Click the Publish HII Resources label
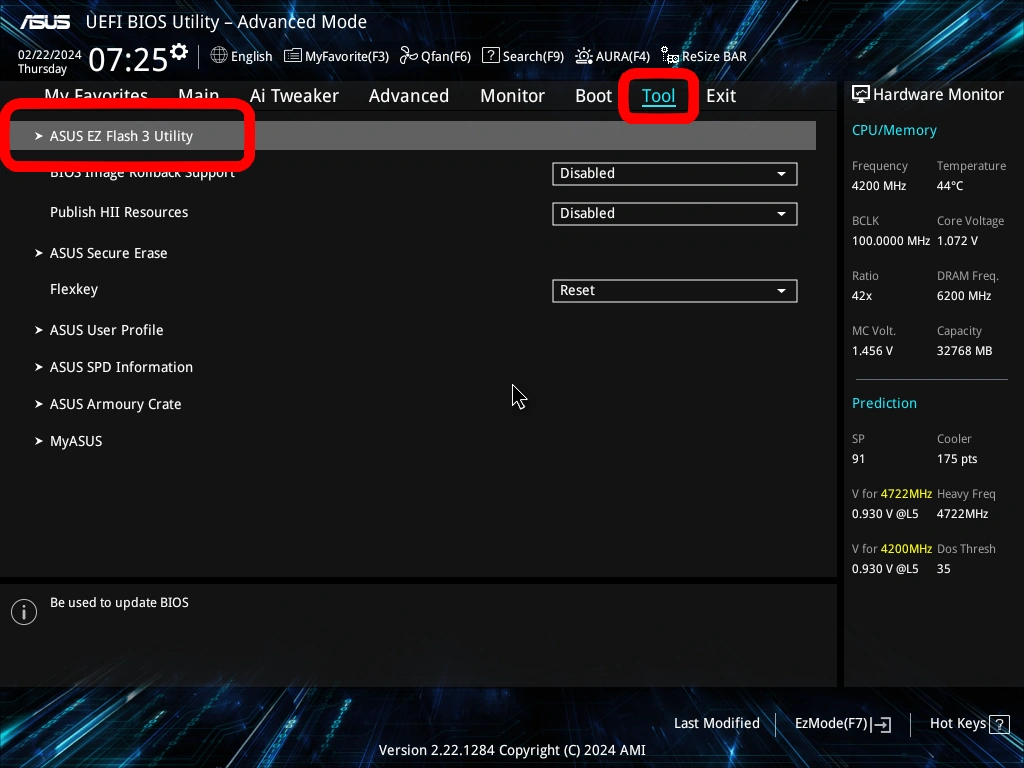Viewport: 1024px width, 768px height. 119,212
